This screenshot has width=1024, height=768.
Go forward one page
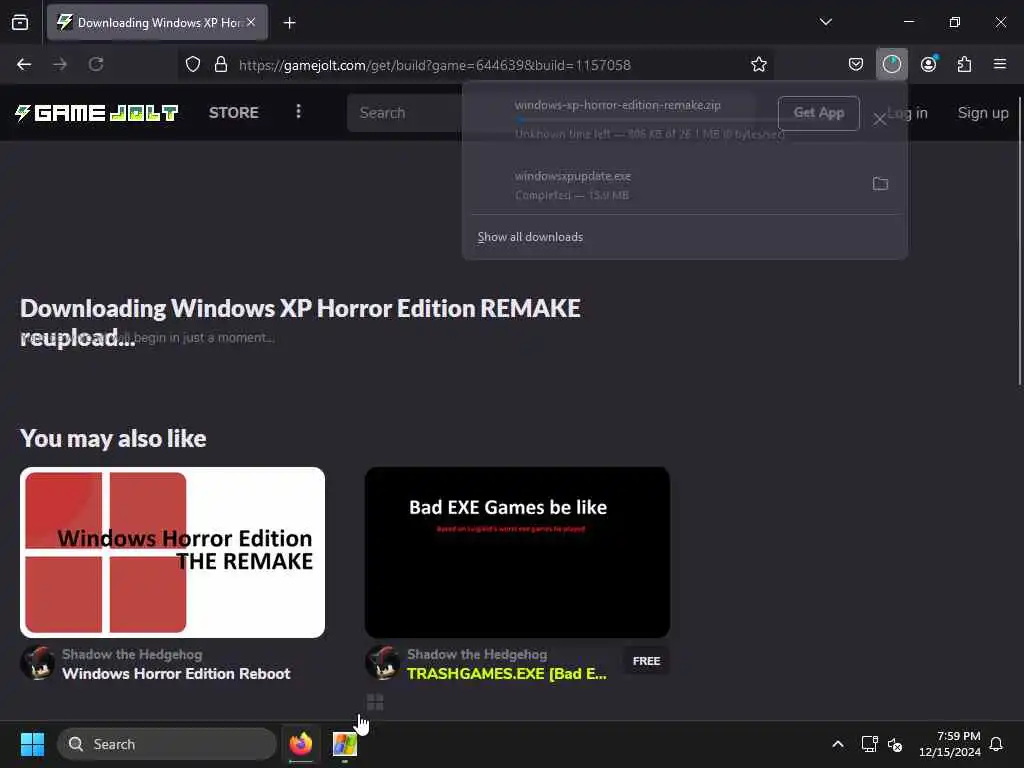coord(60,64)
